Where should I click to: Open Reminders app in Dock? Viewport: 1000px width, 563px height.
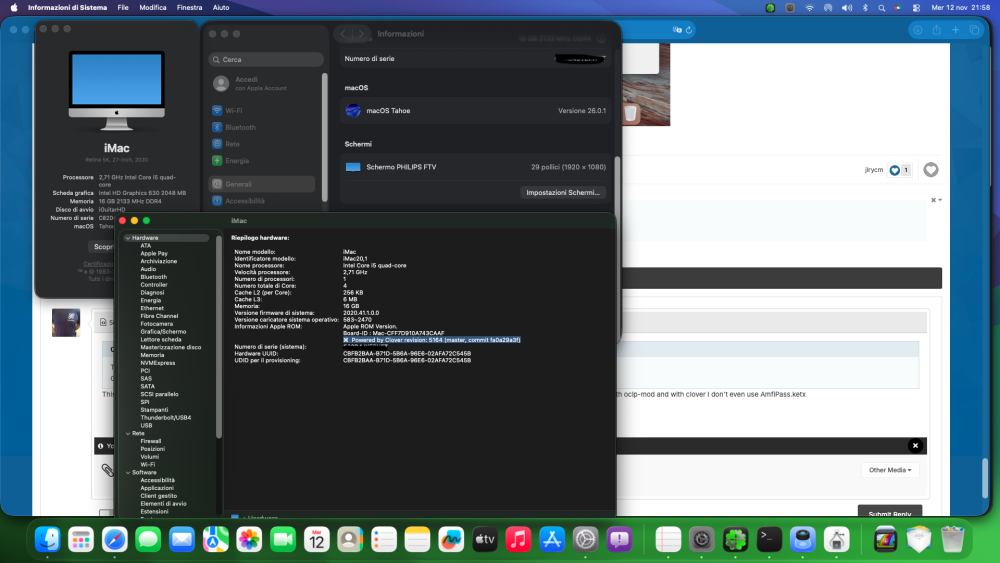click(x=383, y=539)
